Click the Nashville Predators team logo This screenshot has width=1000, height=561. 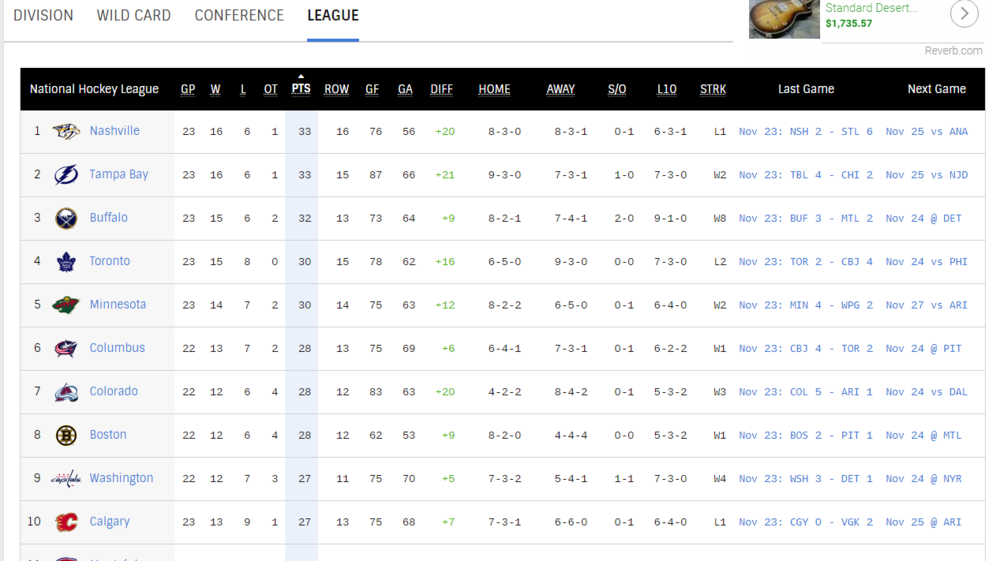[66, 132]
